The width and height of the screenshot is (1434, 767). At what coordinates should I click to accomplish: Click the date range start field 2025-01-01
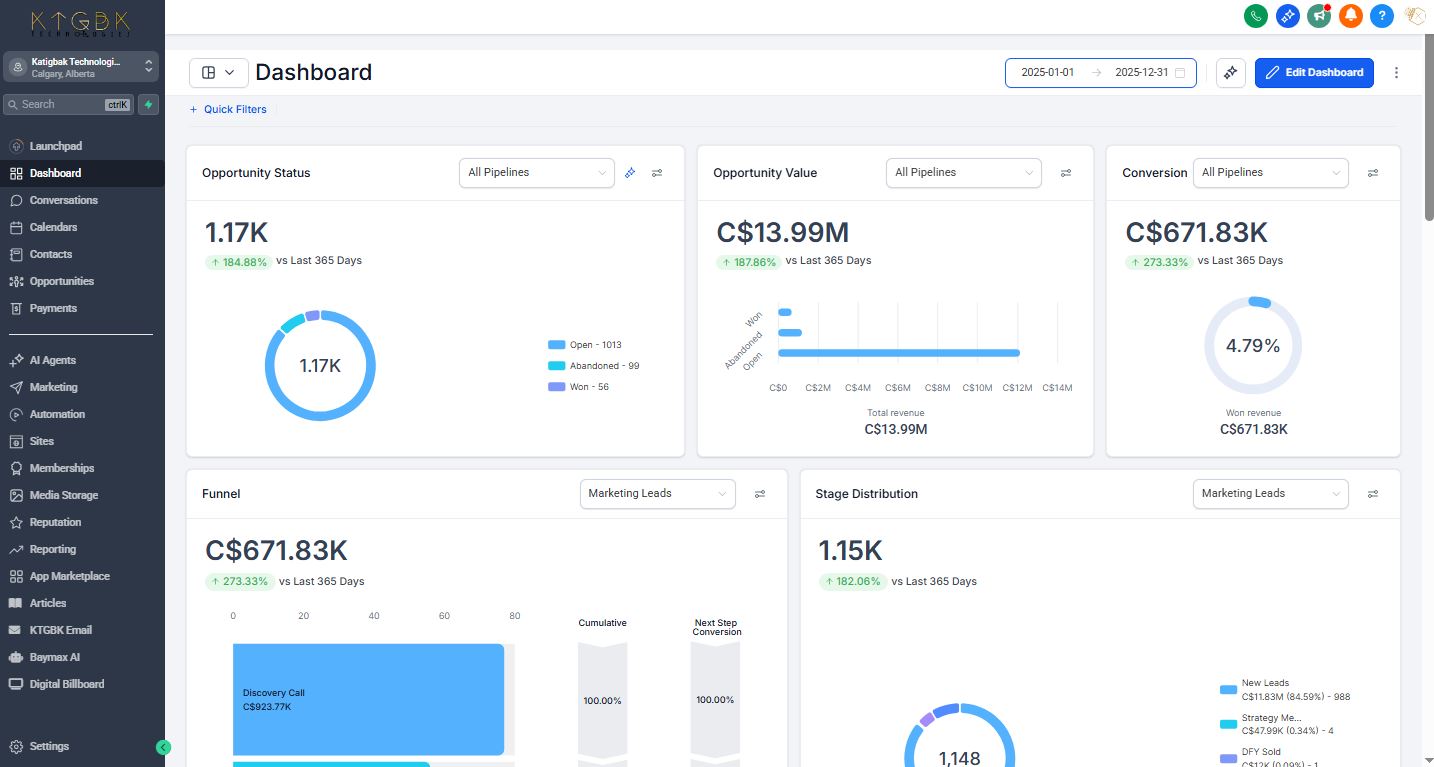point(1047,73)
